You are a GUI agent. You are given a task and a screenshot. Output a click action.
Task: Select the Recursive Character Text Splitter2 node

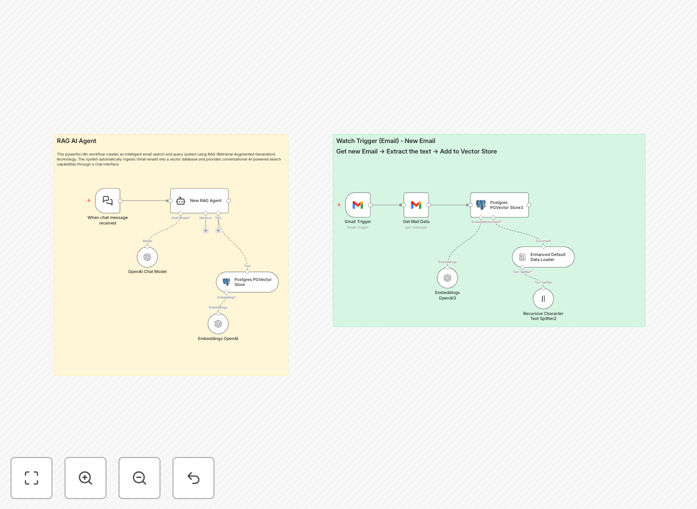point(543,299)
